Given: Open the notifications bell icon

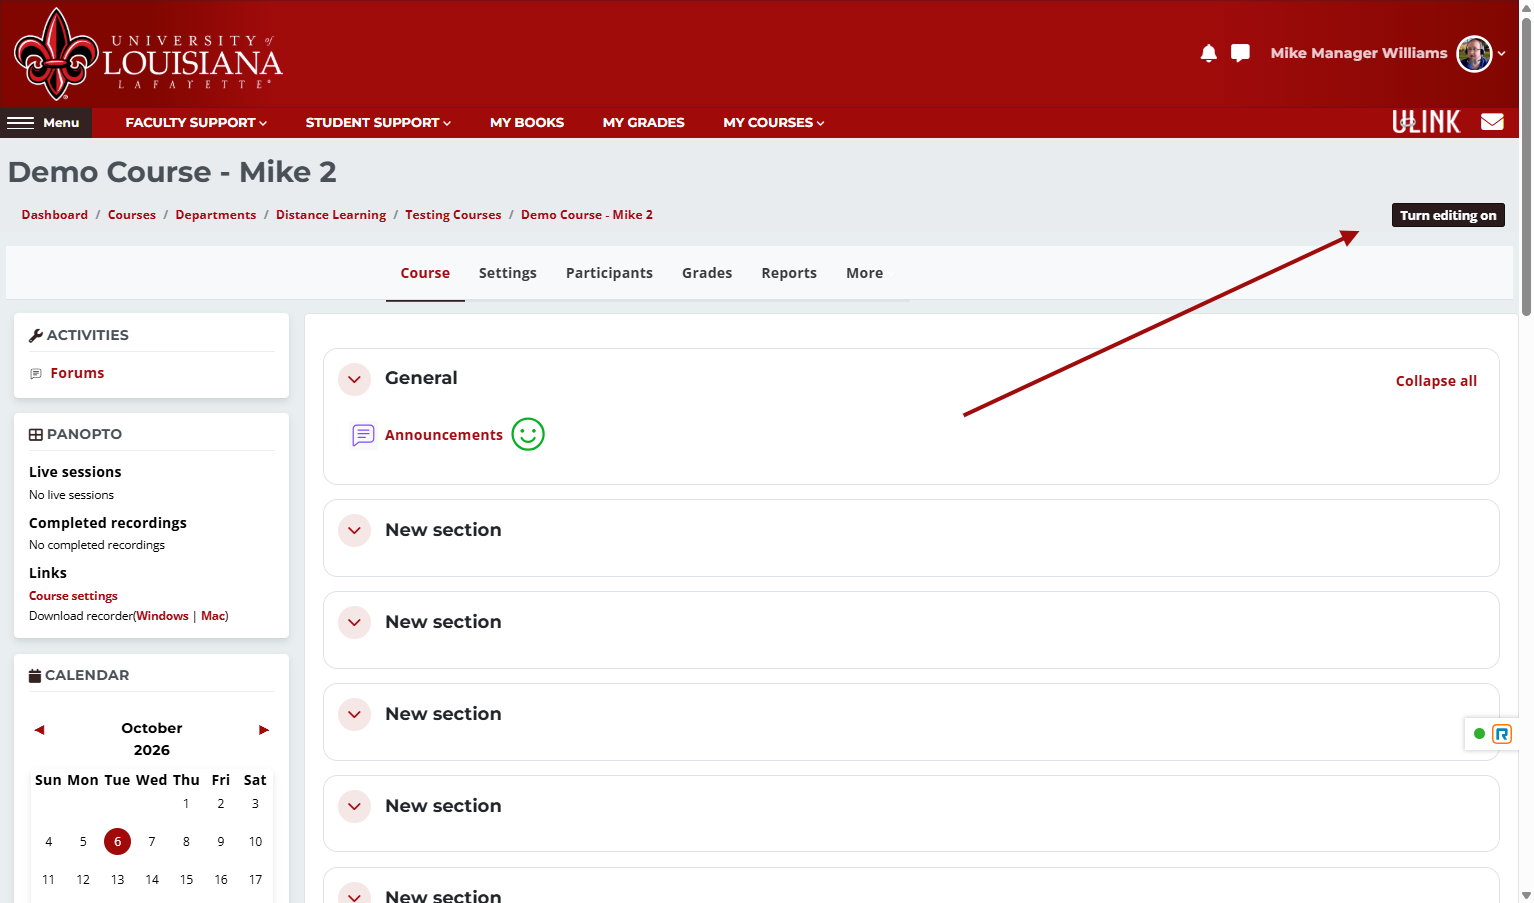Looking at the screenshot, I should pos(1208,53).
